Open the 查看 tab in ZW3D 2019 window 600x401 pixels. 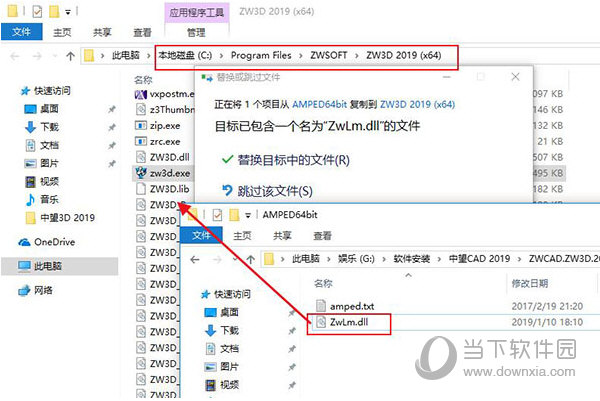[142, 33]
